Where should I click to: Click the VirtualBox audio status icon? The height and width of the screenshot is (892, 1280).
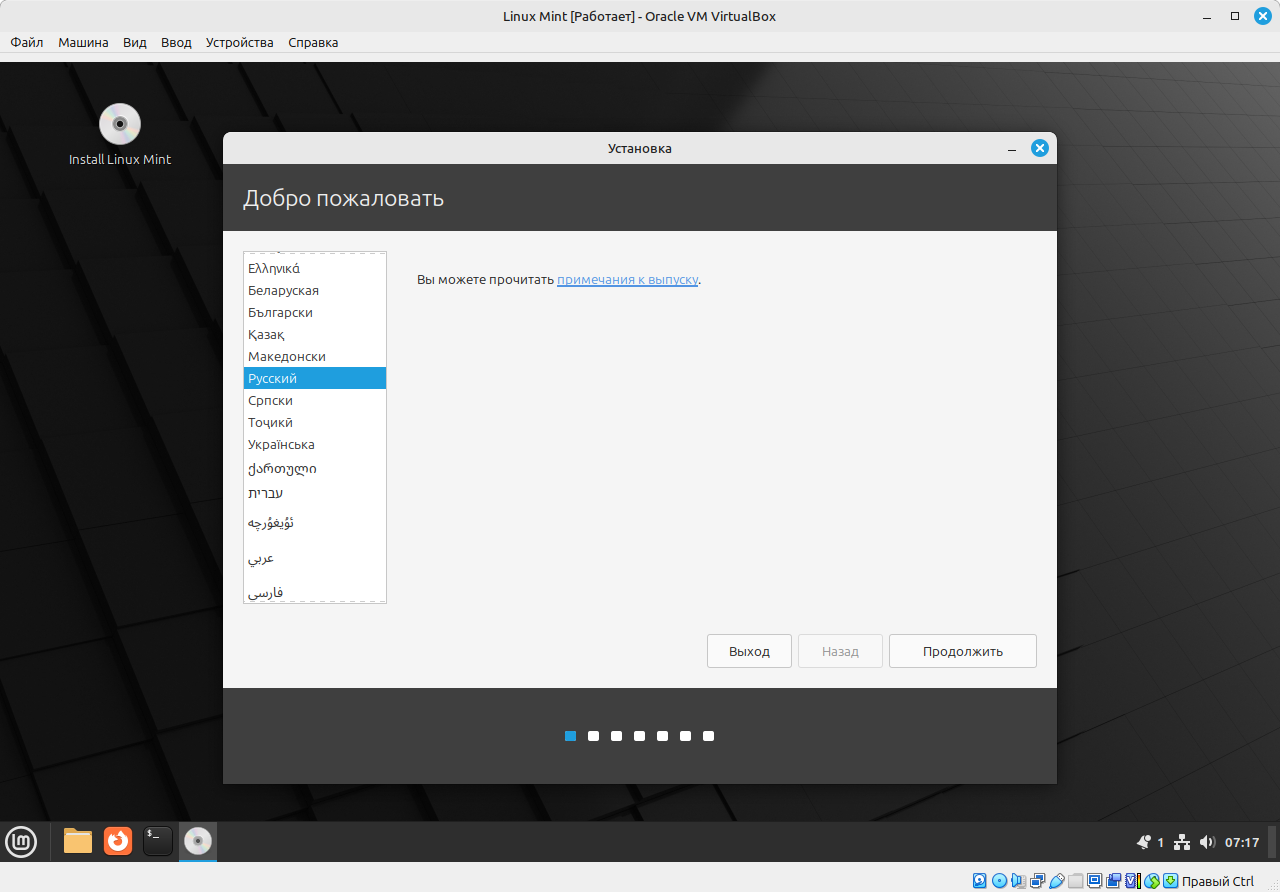tap(1017, 881)
